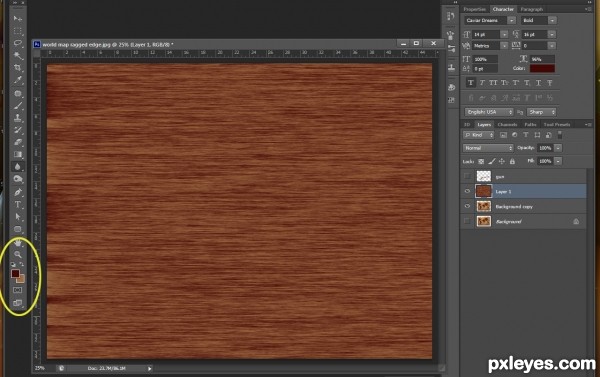Toggle Faux Bold text style

coord(471,83)
